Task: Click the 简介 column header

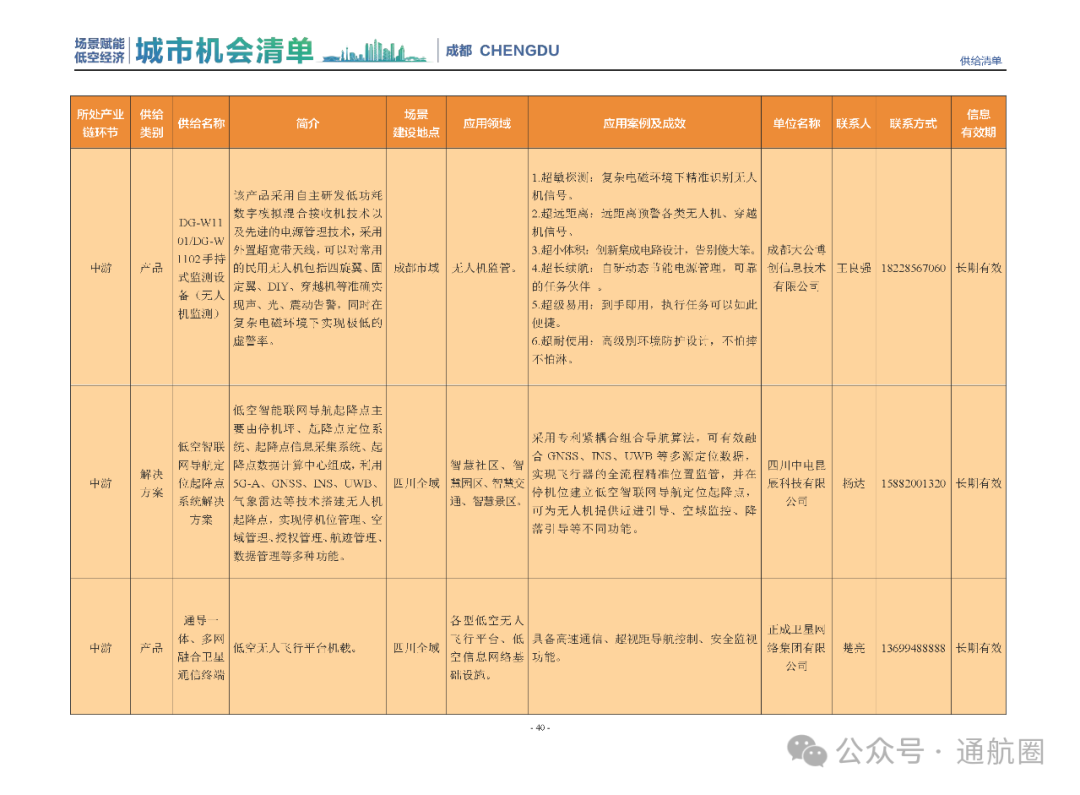Action: 308,123
